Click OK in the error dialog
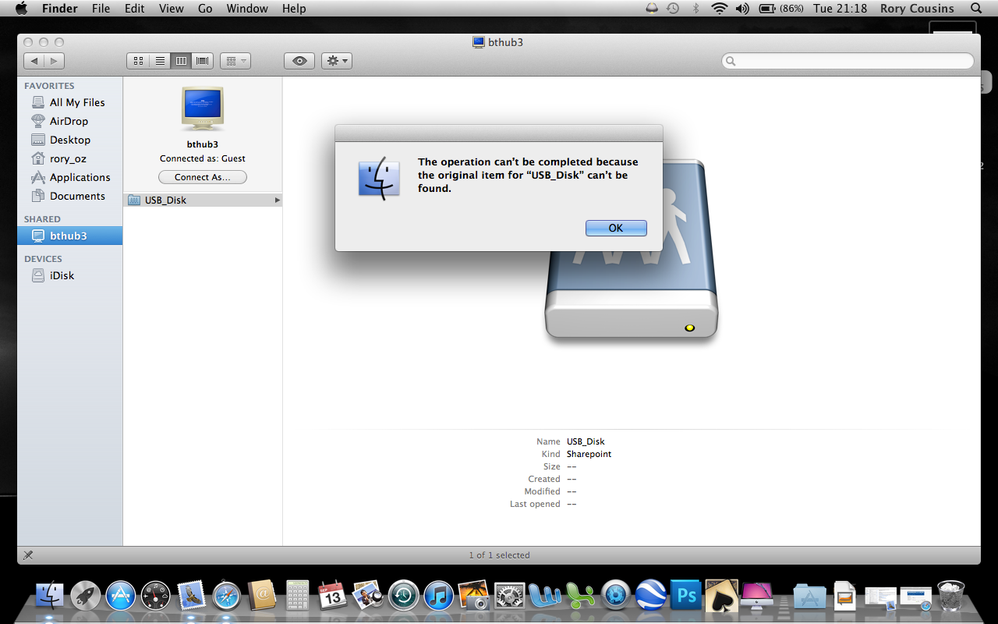 pyautogui.click(x=615, y=228)
